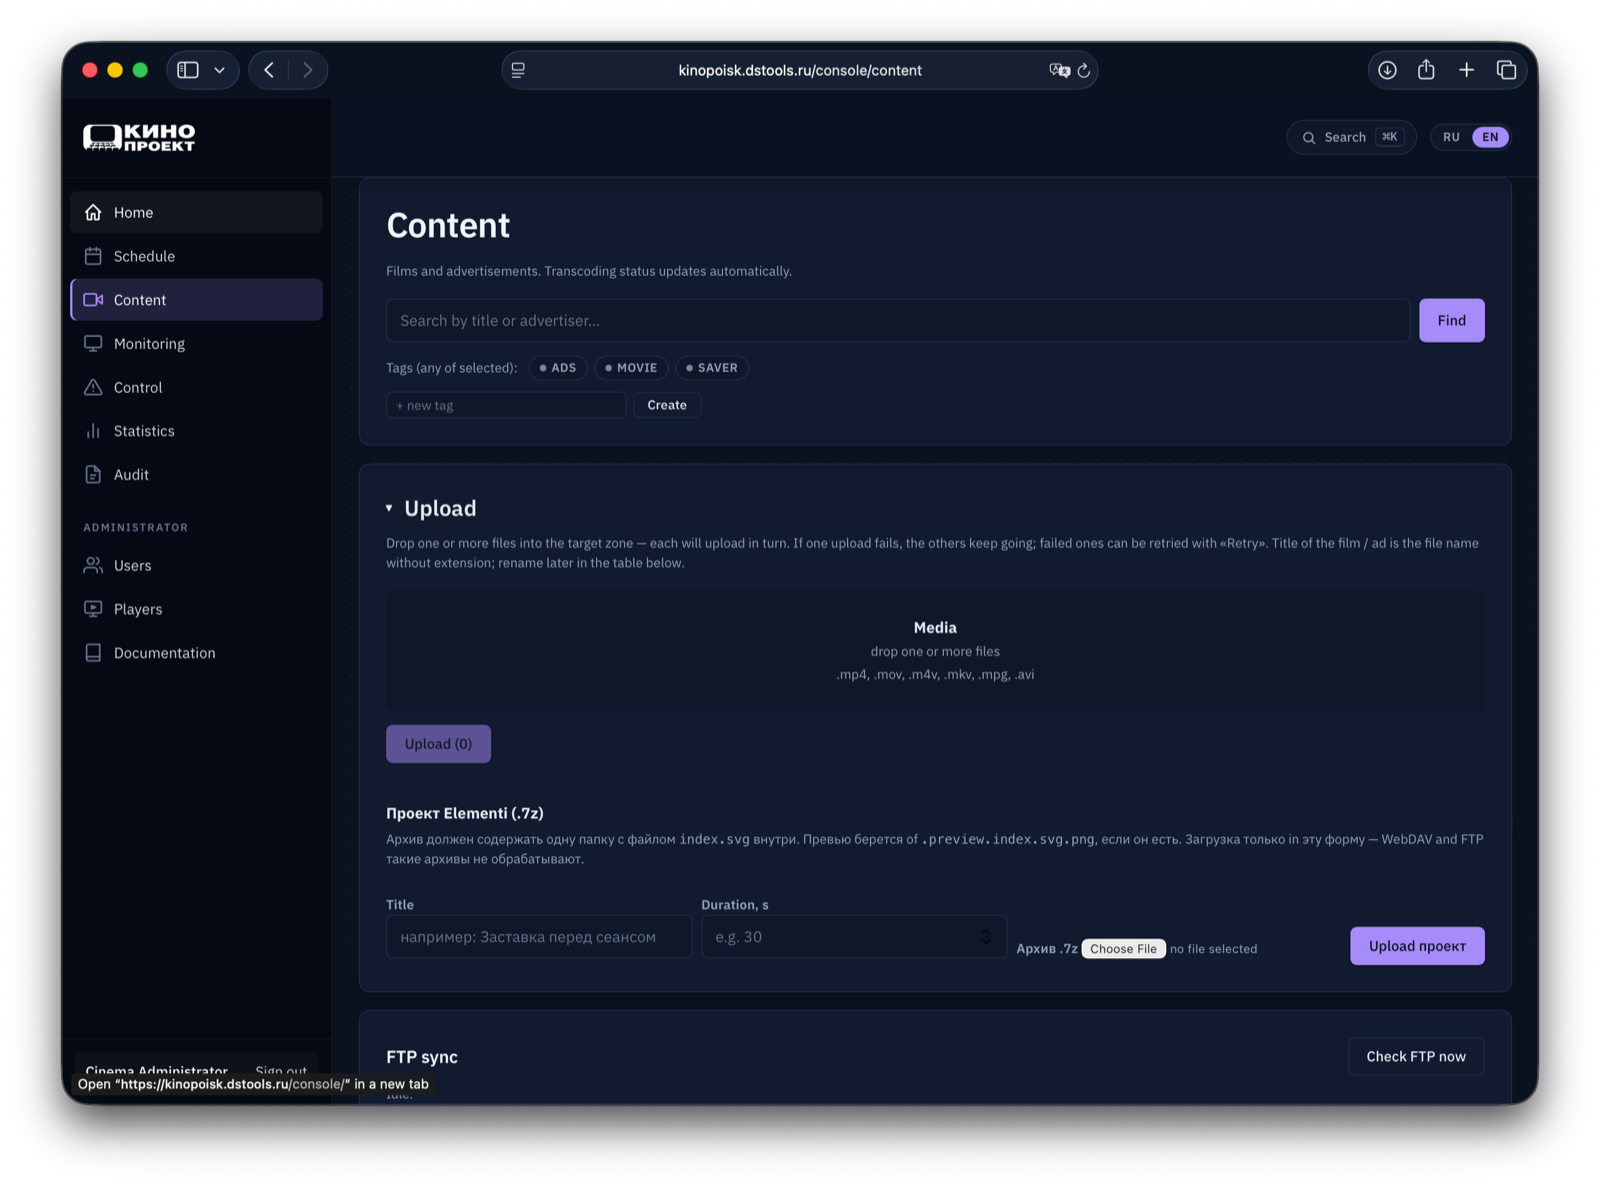Click the Media drop zone
Screen dimensions: 1600x1186
pos(935,651)
